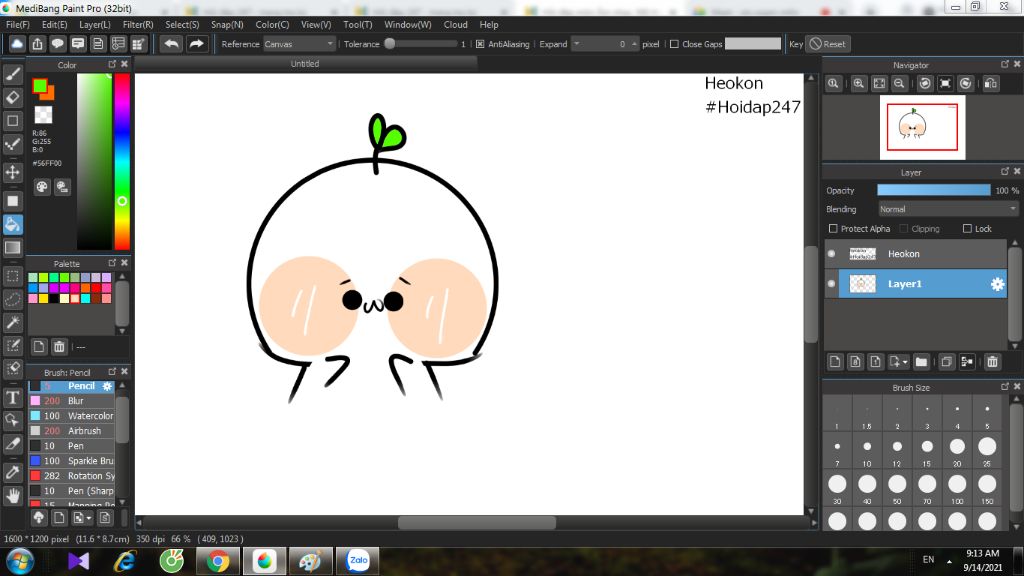
Task: Toggle the AntiAliasing checkbox
Action: [x=480, y=44]
